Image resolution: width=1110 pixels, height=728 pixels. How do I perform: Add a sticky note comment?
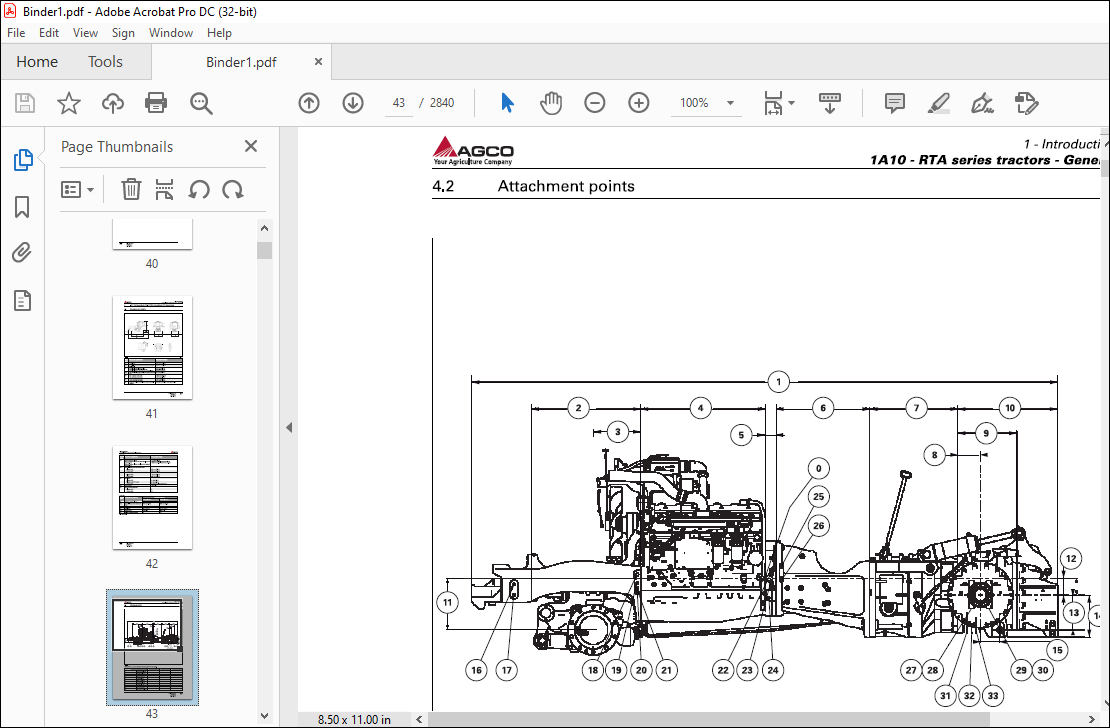pos(895,103)
